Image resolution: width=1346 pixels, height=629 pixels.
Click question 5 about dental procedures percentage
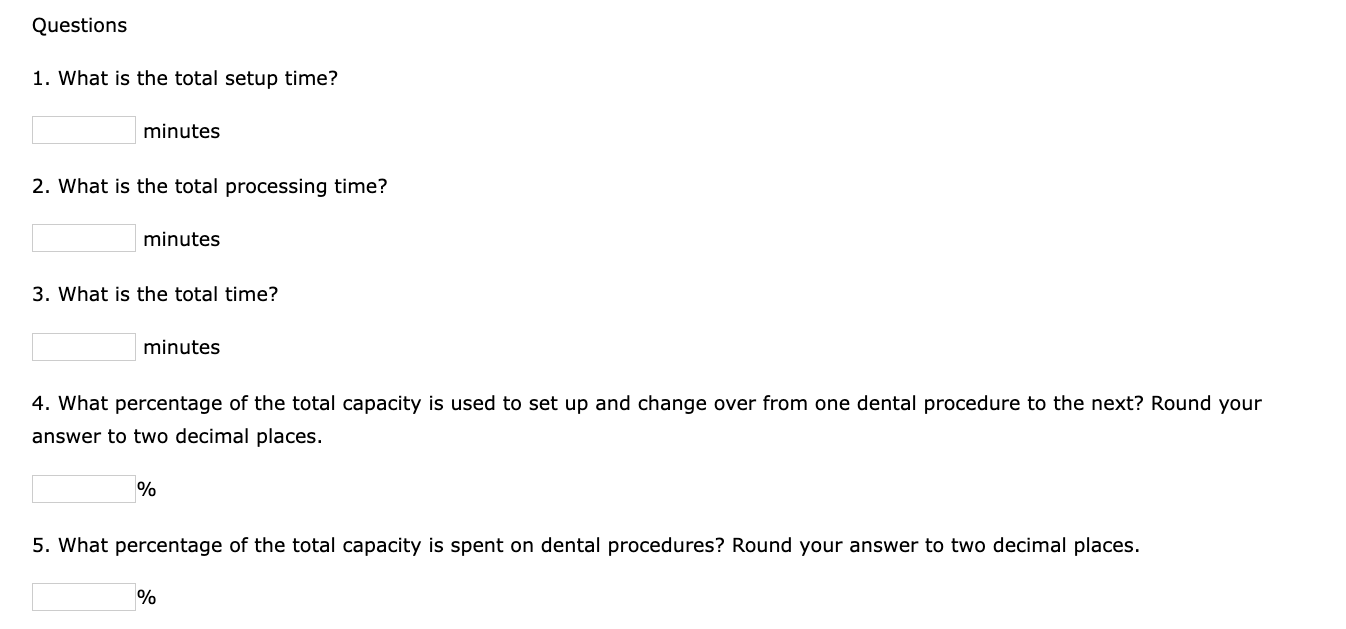point(586,545)
